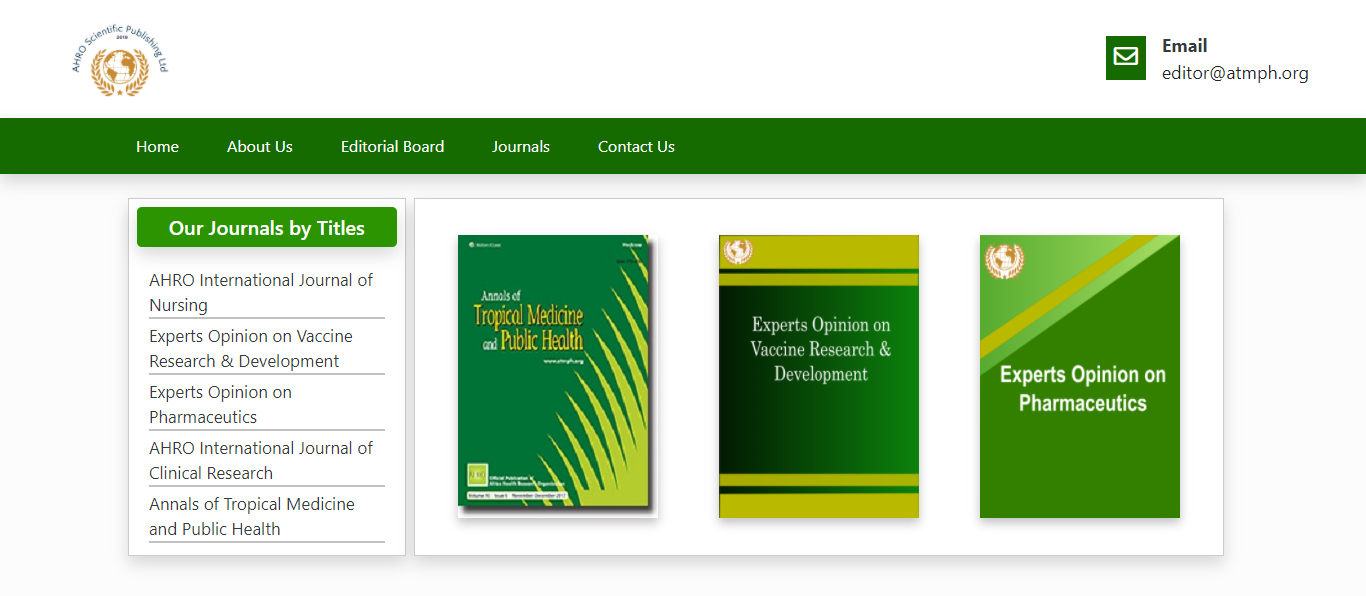Click the Annals of Tropical Medicine cover
The width and height of the screenshot is (1366, 596).
(557, 376)
